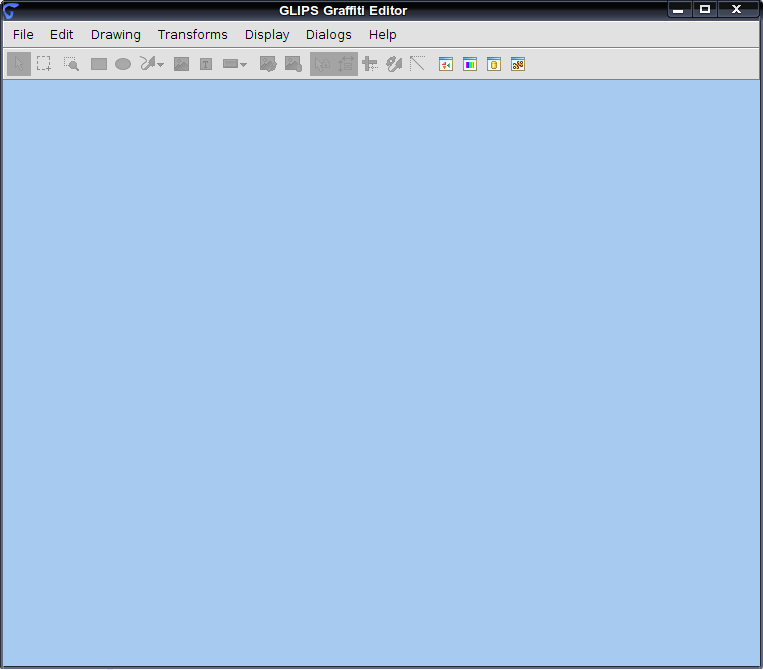Open the connected nodes dialog icon

coord(518,64)
